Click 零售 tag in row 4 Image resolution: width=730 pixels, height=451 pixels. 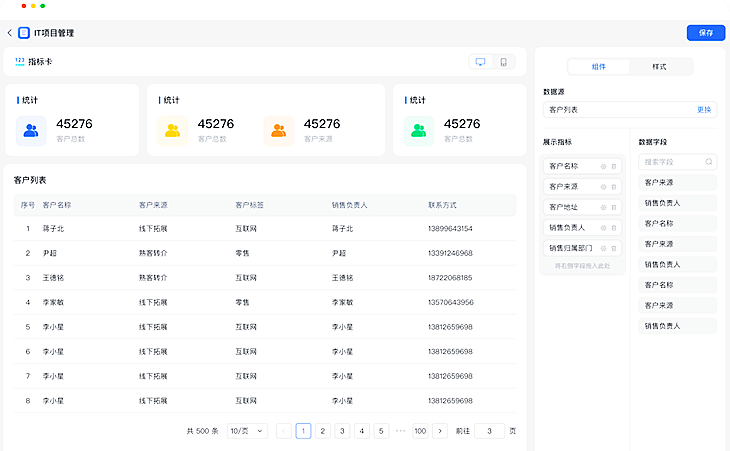point(243,303)
